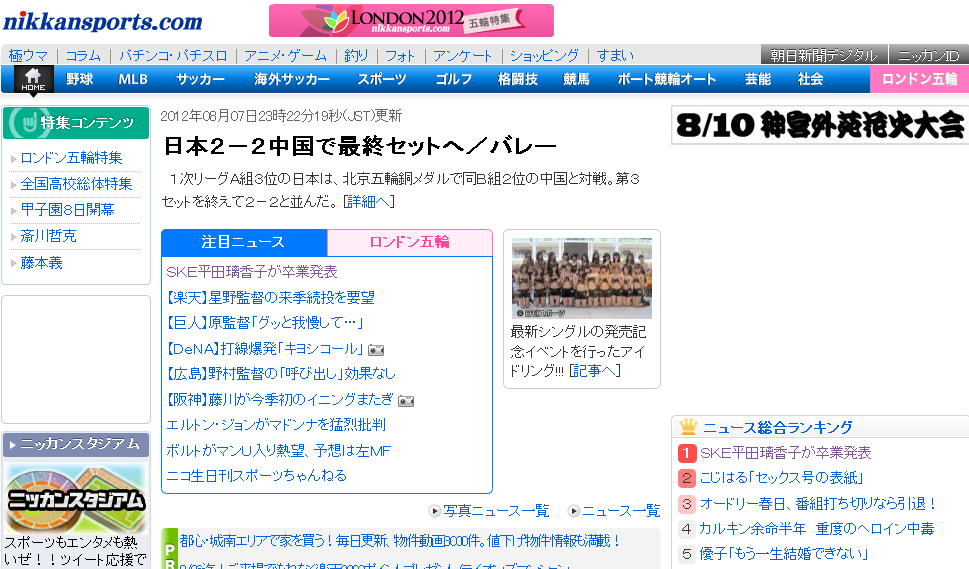Click camera icon beside DeNA headline
Image resolution: width=969 pixels, height=569 pixels.
click(x=376, y=350)
